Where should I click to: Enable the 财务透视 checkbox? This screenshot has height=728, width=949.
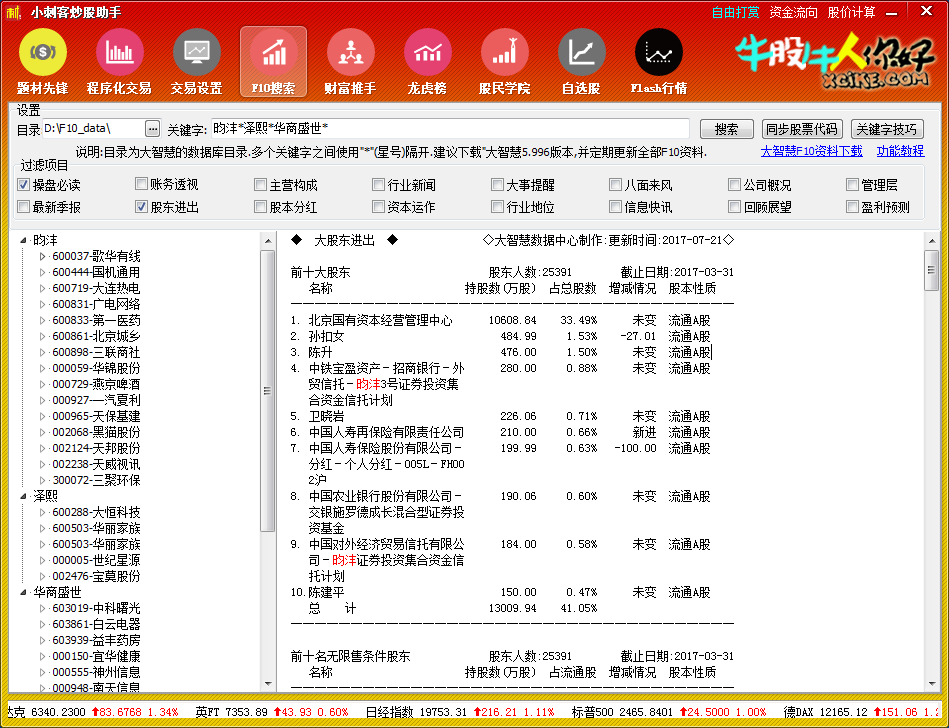click(x=141, y=184)
